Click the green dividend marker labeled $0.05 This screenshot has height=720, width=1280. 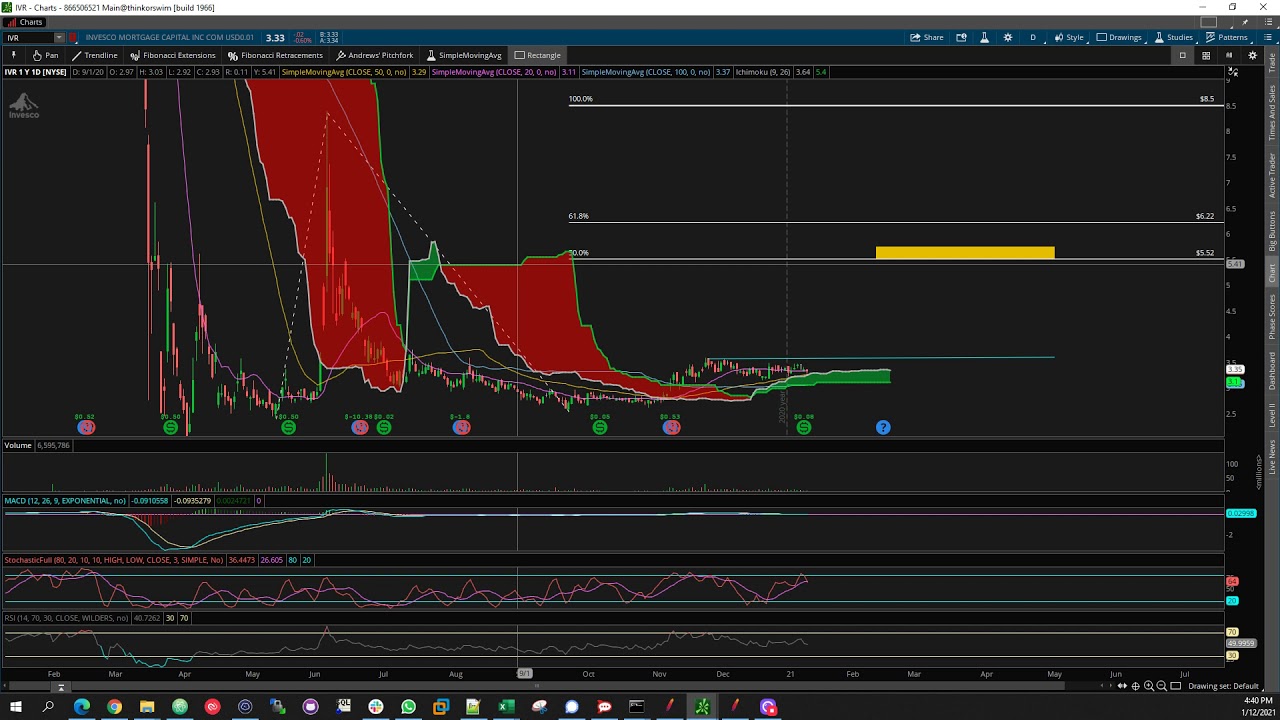tap(600, 427)
